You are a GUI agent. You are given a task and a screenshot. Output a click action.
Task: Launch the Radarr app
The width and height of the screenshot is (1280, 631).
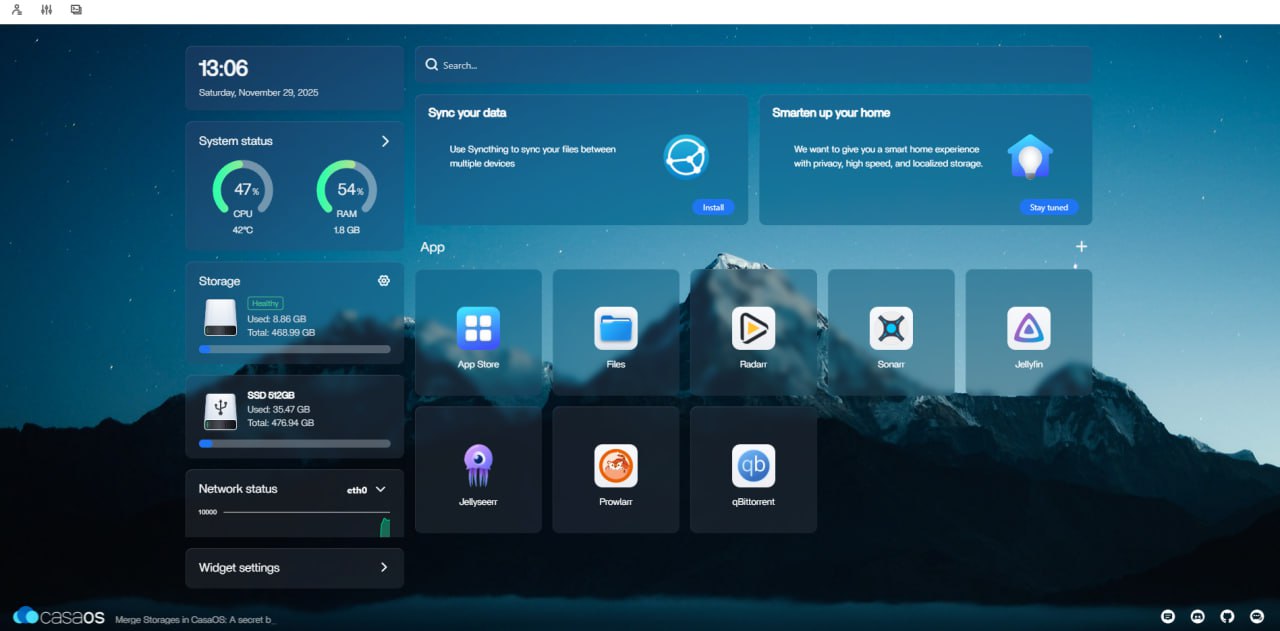(x=753, y=330)
